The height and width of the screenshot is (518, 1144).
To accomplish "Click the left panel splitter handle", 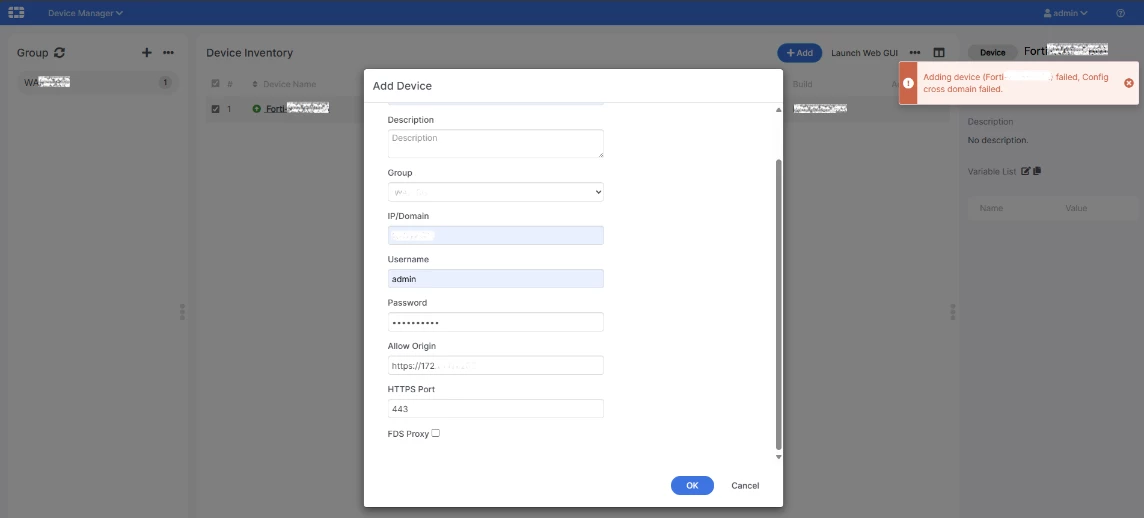I will click(182, 312).
